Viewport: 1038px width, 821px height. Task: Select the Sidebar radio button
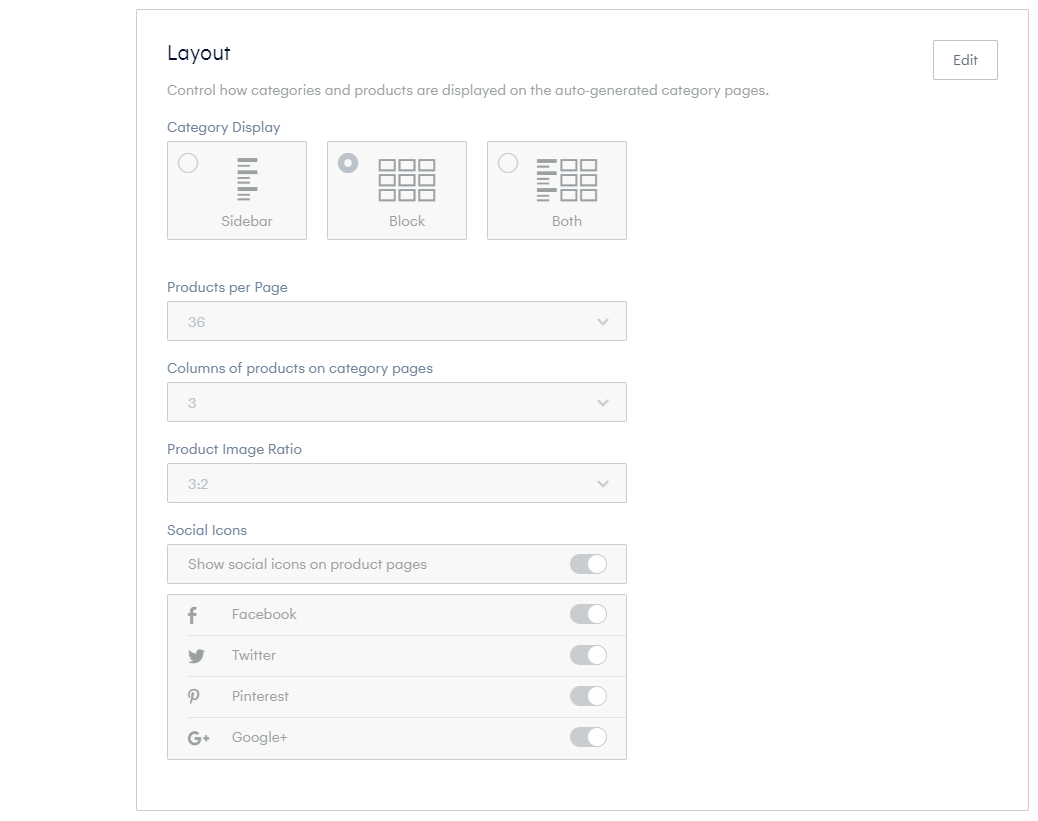tap(188, 163)
